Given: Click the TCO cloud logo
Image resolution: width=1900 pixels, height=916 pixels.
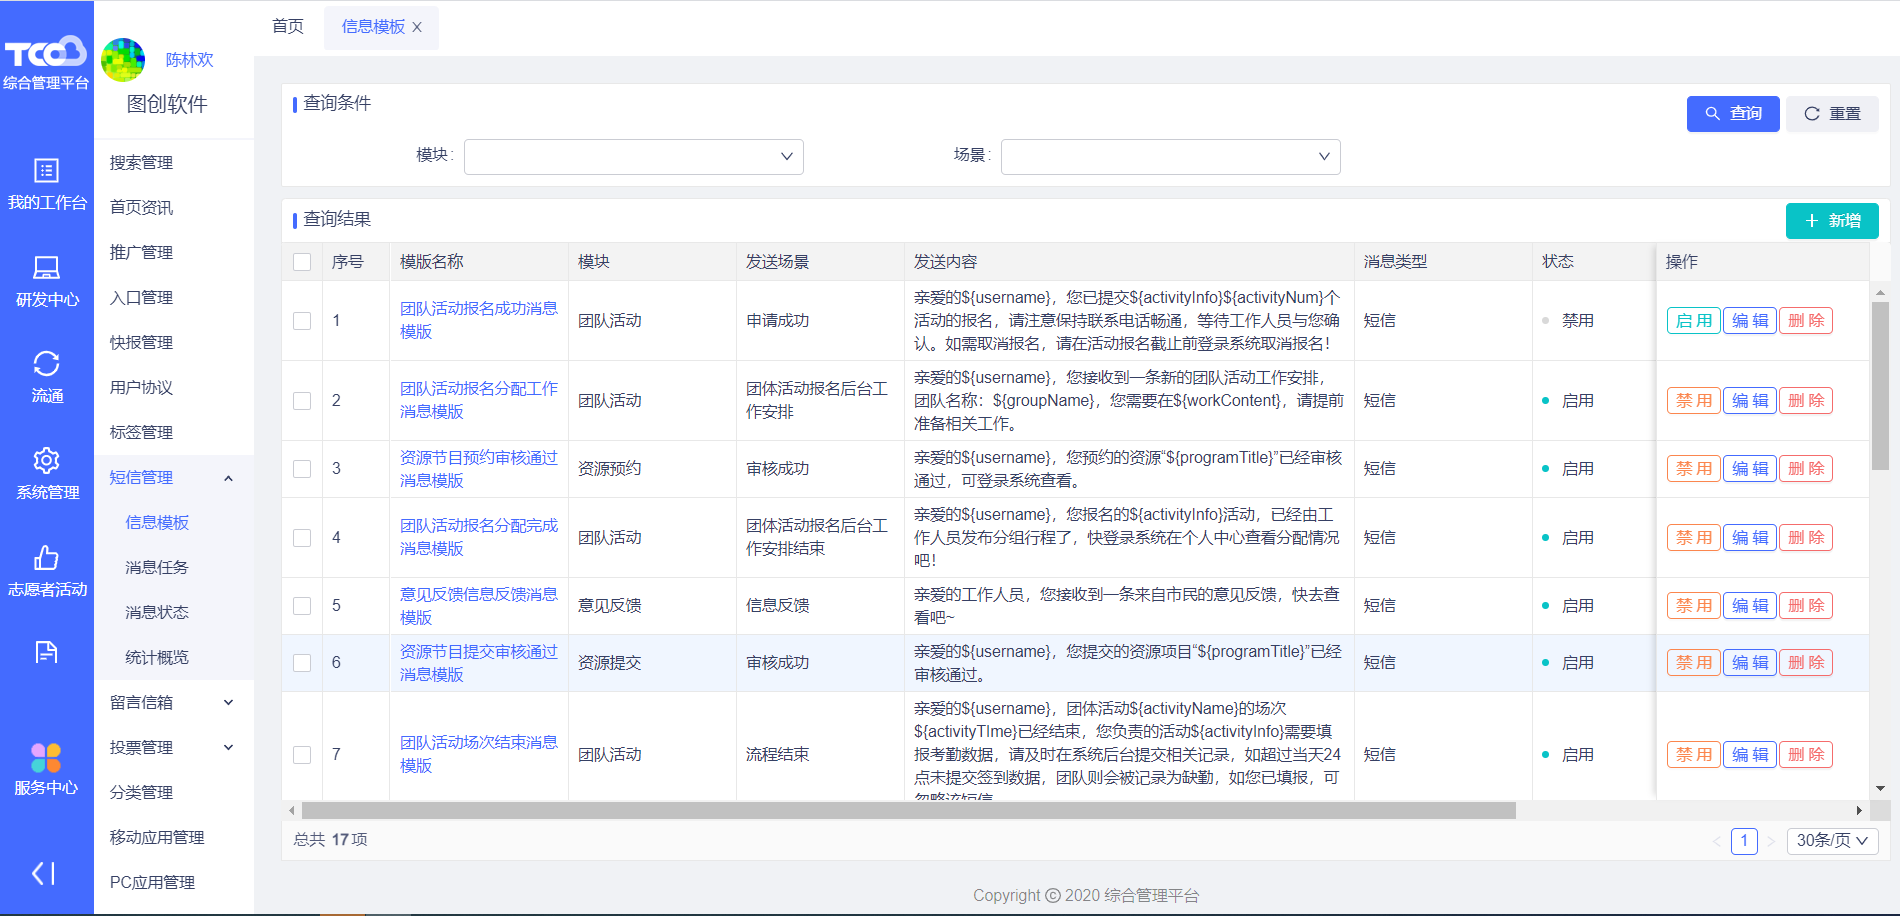Looking at the screenshot, I should click(46, 52).
